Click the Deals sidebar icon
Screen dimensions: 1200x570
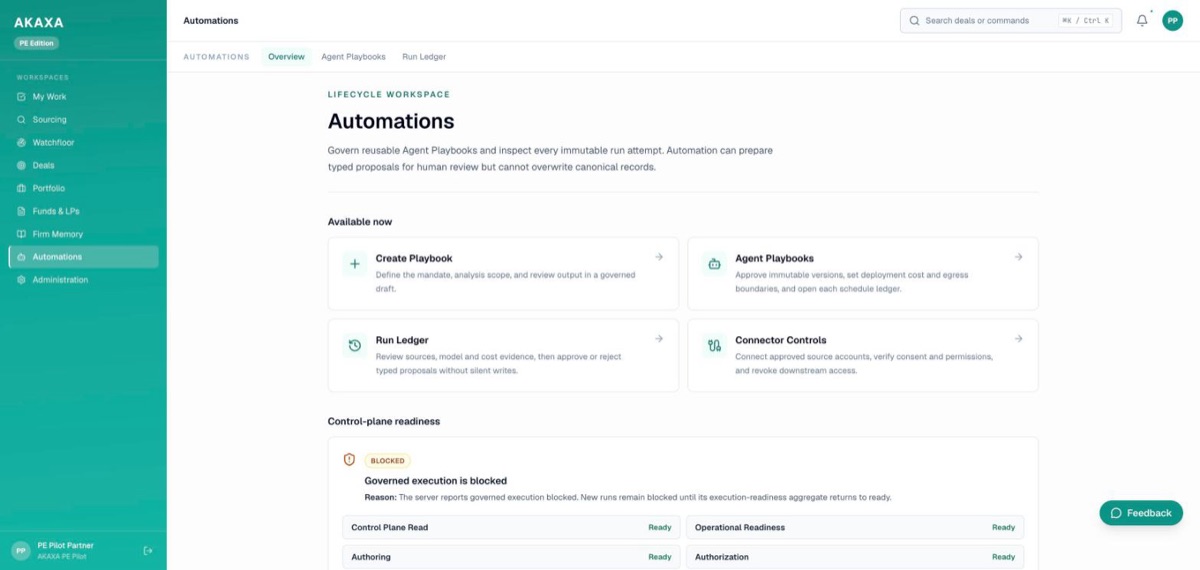pyautogui.click(x=22, y=166)
